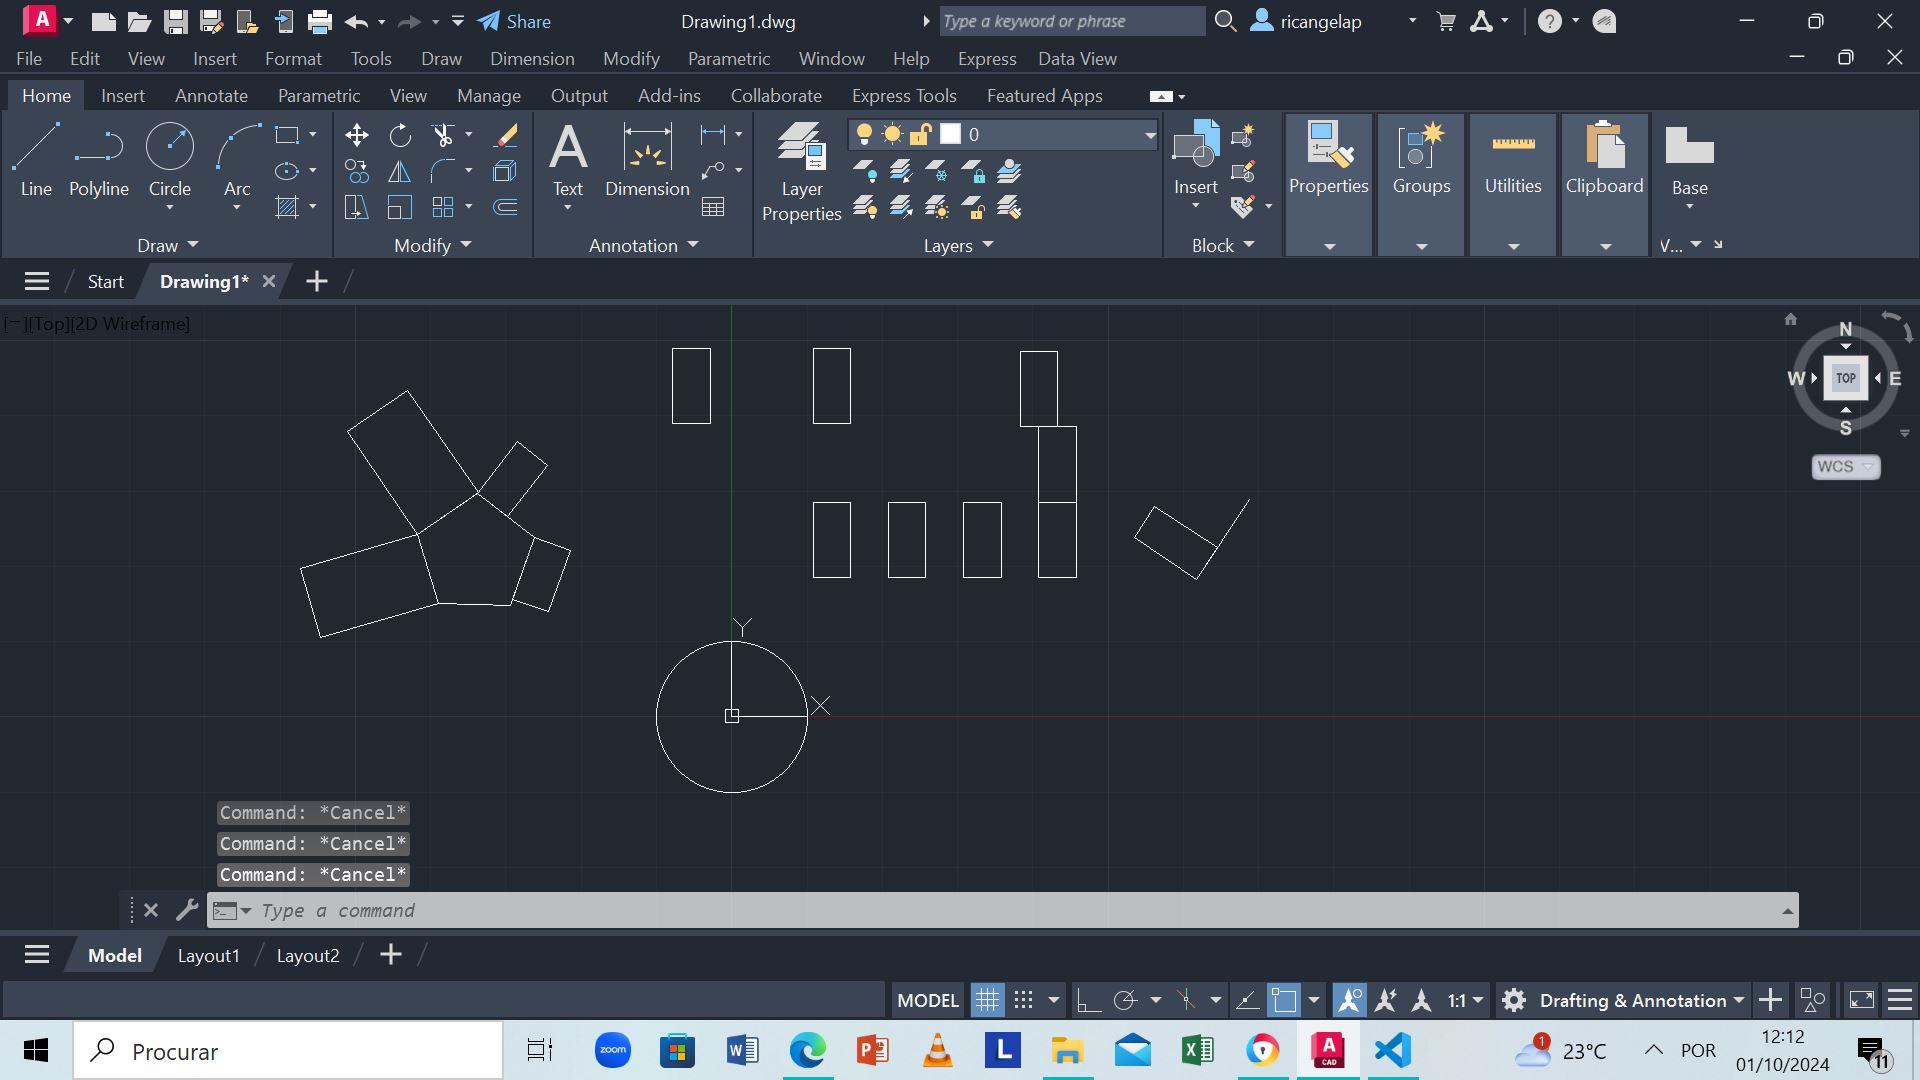Expand the Modify panel options
Viewport: 1920px width, 1080px height.
tap(463, 245)
